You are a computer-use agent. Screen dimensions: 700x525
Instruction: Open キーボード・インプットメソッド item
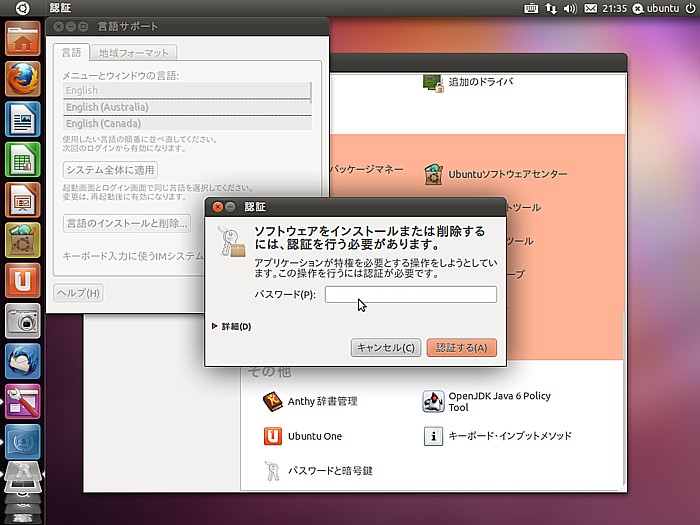tap(497, 436)
